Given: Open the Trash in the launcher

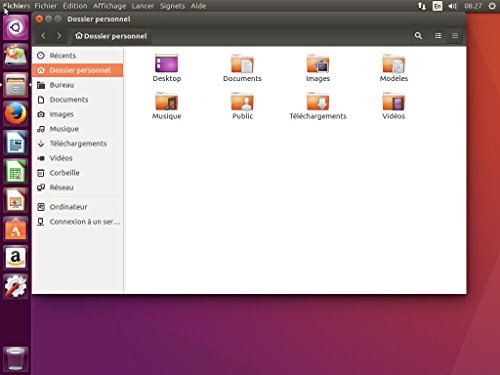Looking at the screenshot, I should click(x=15, y=359).
